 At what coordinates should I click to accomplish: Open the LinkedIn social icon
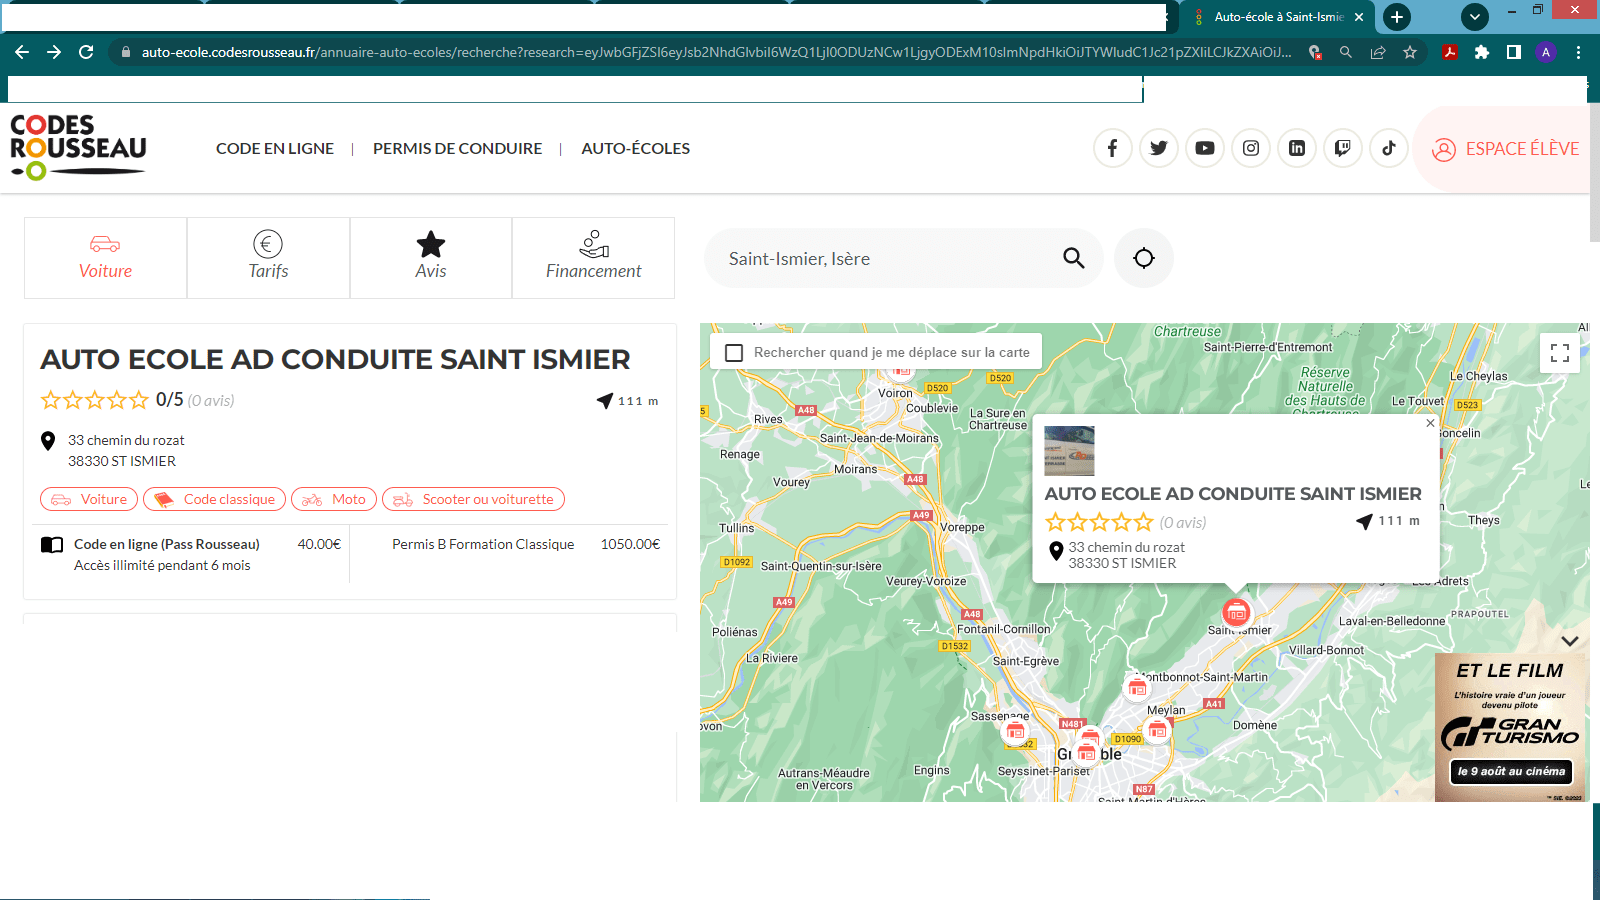point(1297,148)
